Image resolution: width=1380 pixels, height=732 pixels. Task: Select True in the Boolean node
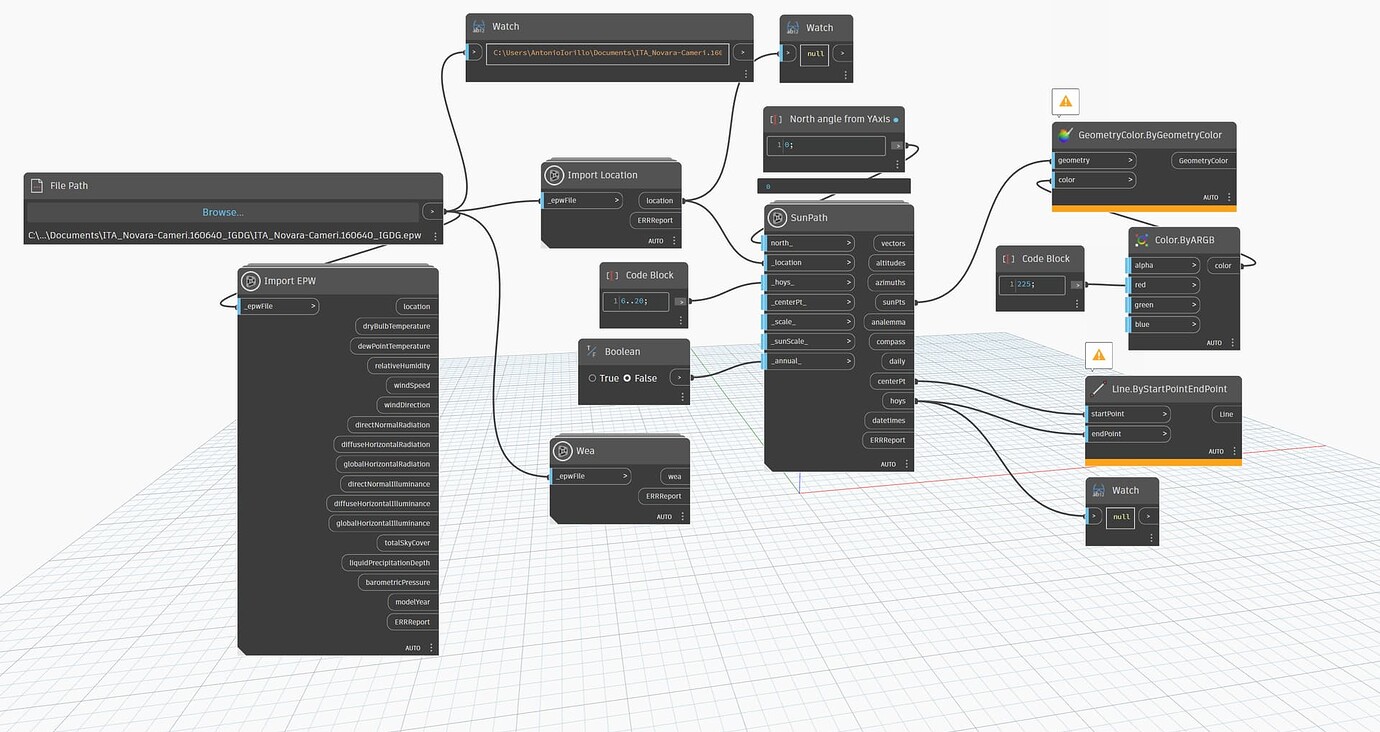(x=592, y=378)
